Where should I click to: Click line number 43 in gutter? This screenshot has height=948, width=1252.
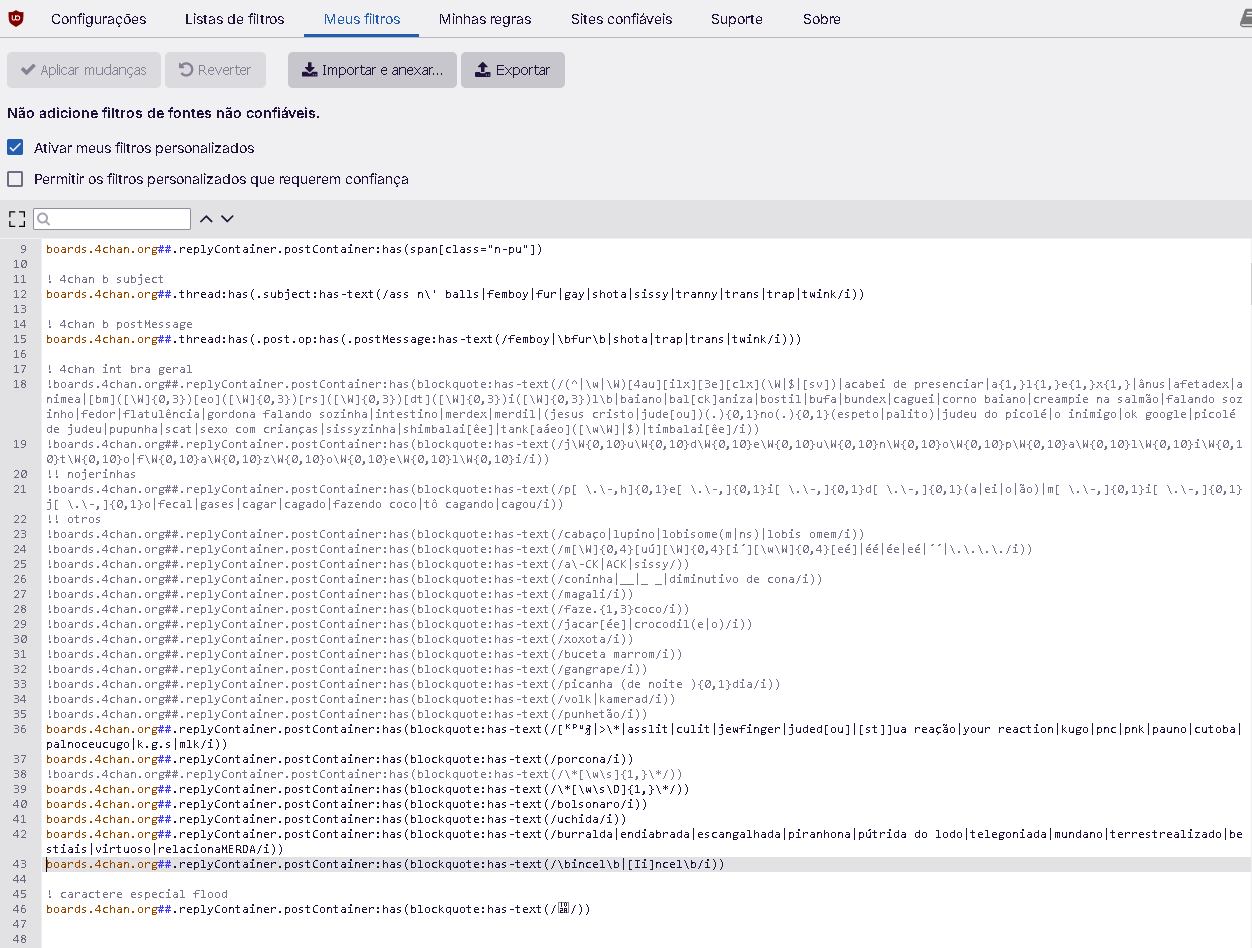click(x=21, y=864)
